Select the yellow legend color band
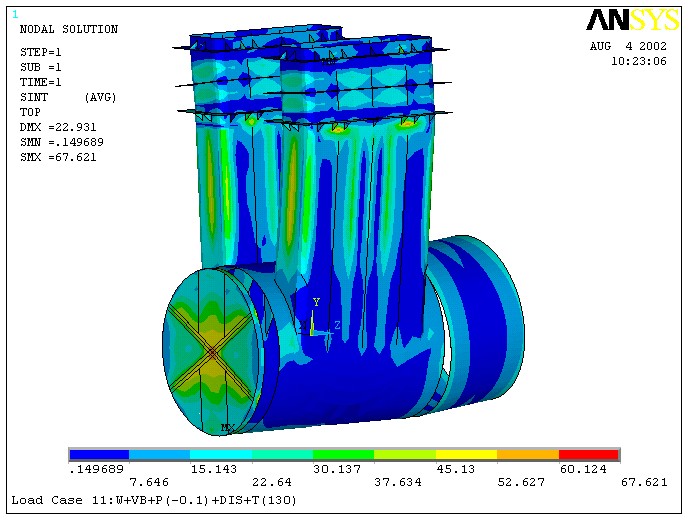Image resolution: width=695 pixels, height=521 pixels. (x=466, y=455)
